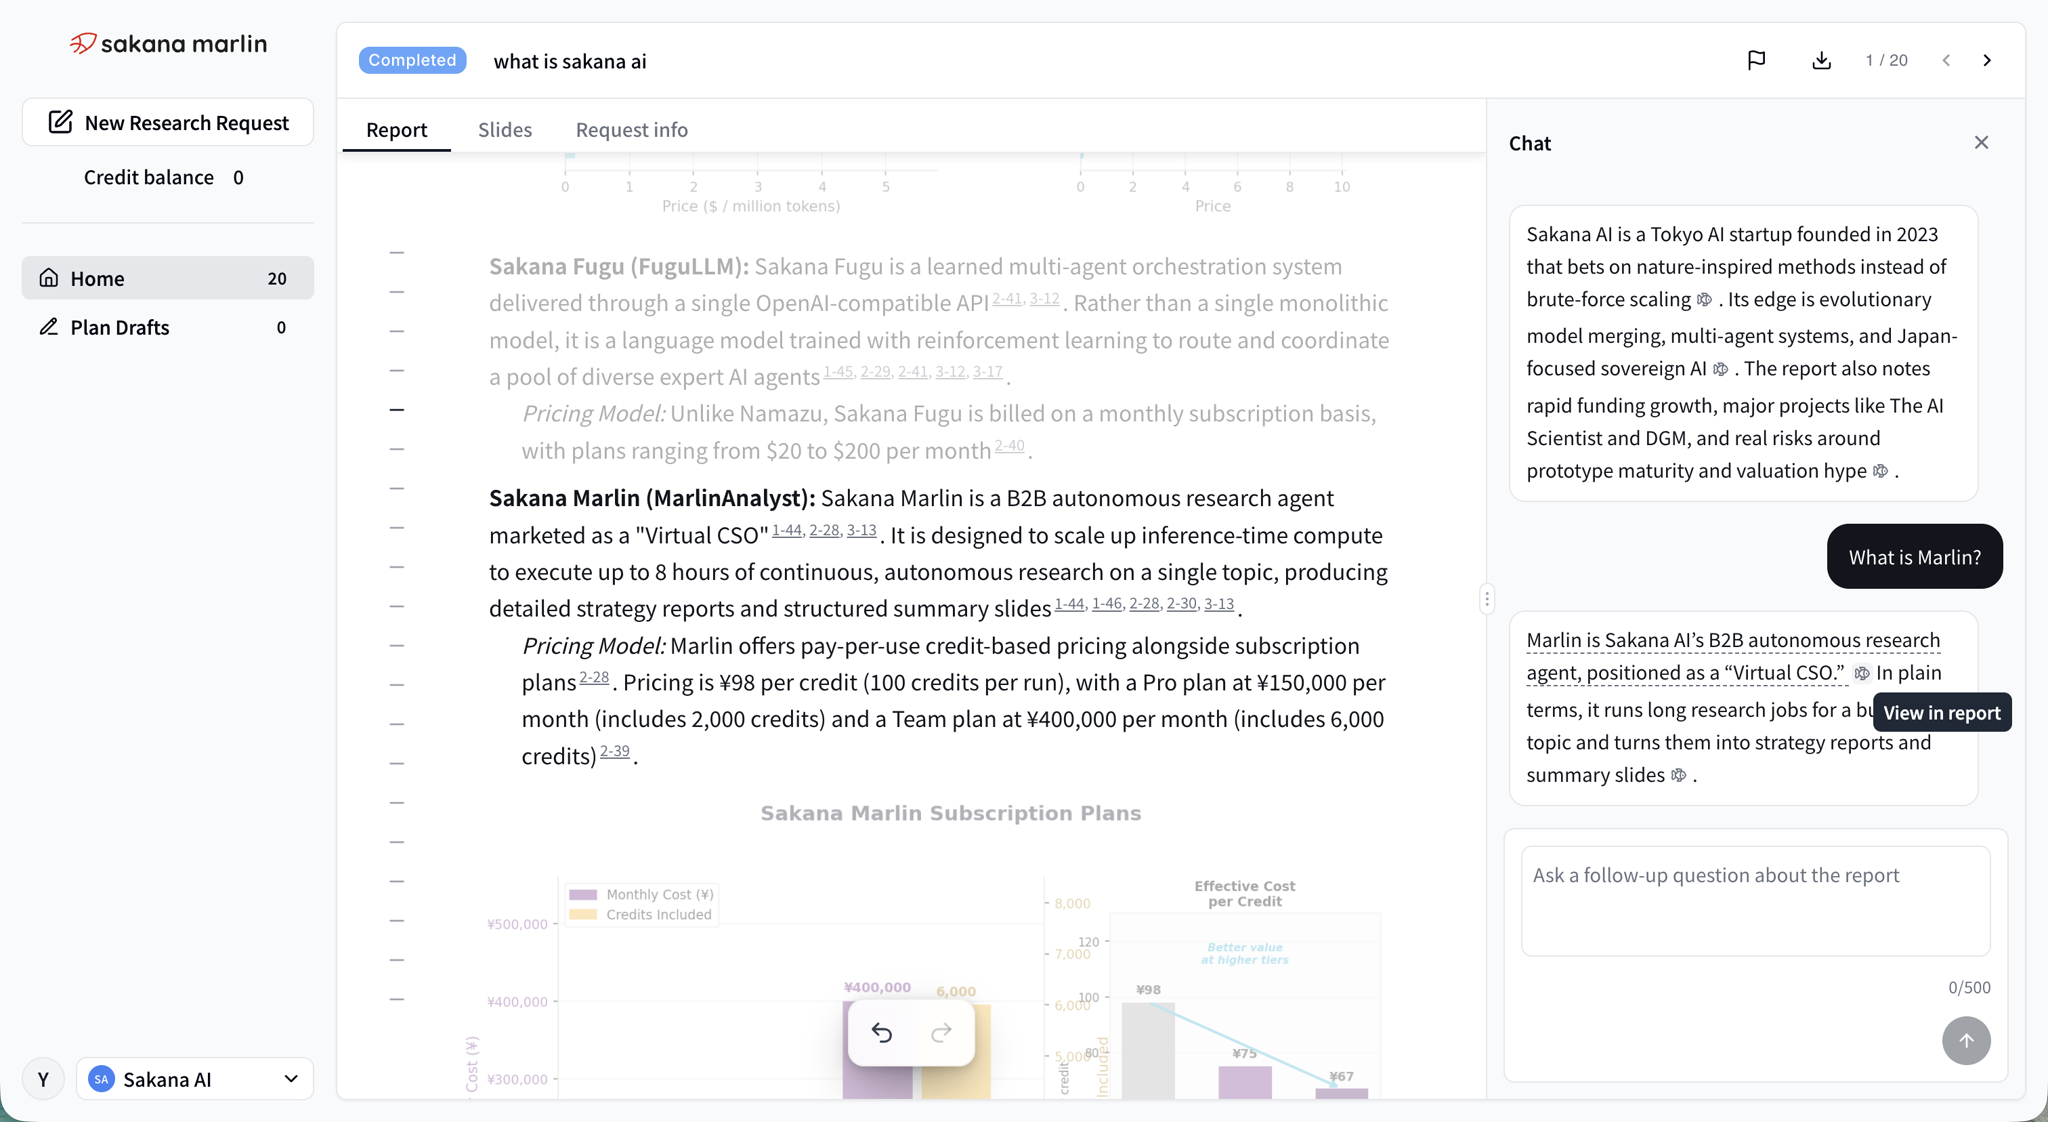Click the Y user avatar
Screen dimensions: 2048x1122
coord(43,1079)
